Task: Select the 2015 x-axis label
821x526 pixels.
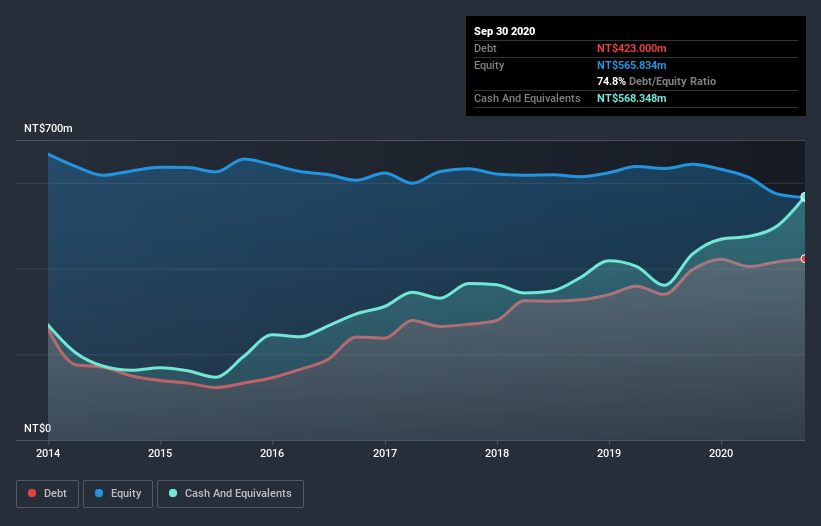Action: (x=160, y=453)
